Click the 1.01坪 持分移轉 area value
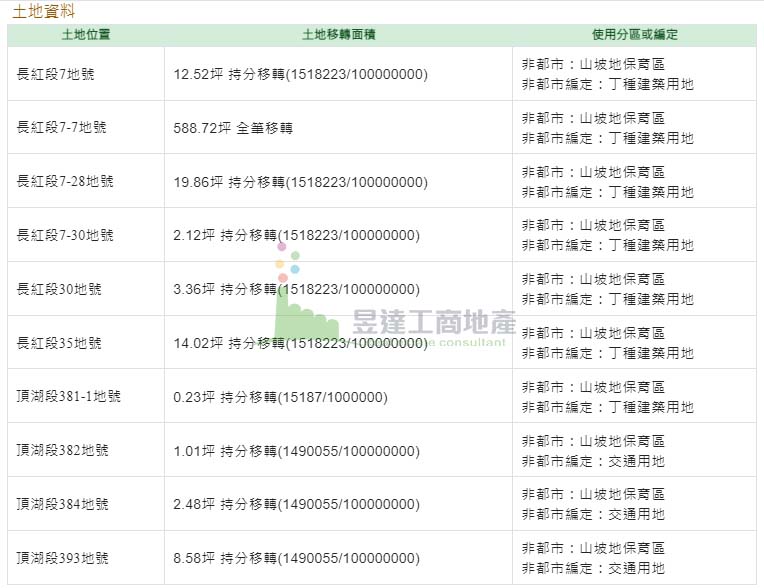This screenshot has width=764, height=588. pyautogui.click(x=297, y=452)
